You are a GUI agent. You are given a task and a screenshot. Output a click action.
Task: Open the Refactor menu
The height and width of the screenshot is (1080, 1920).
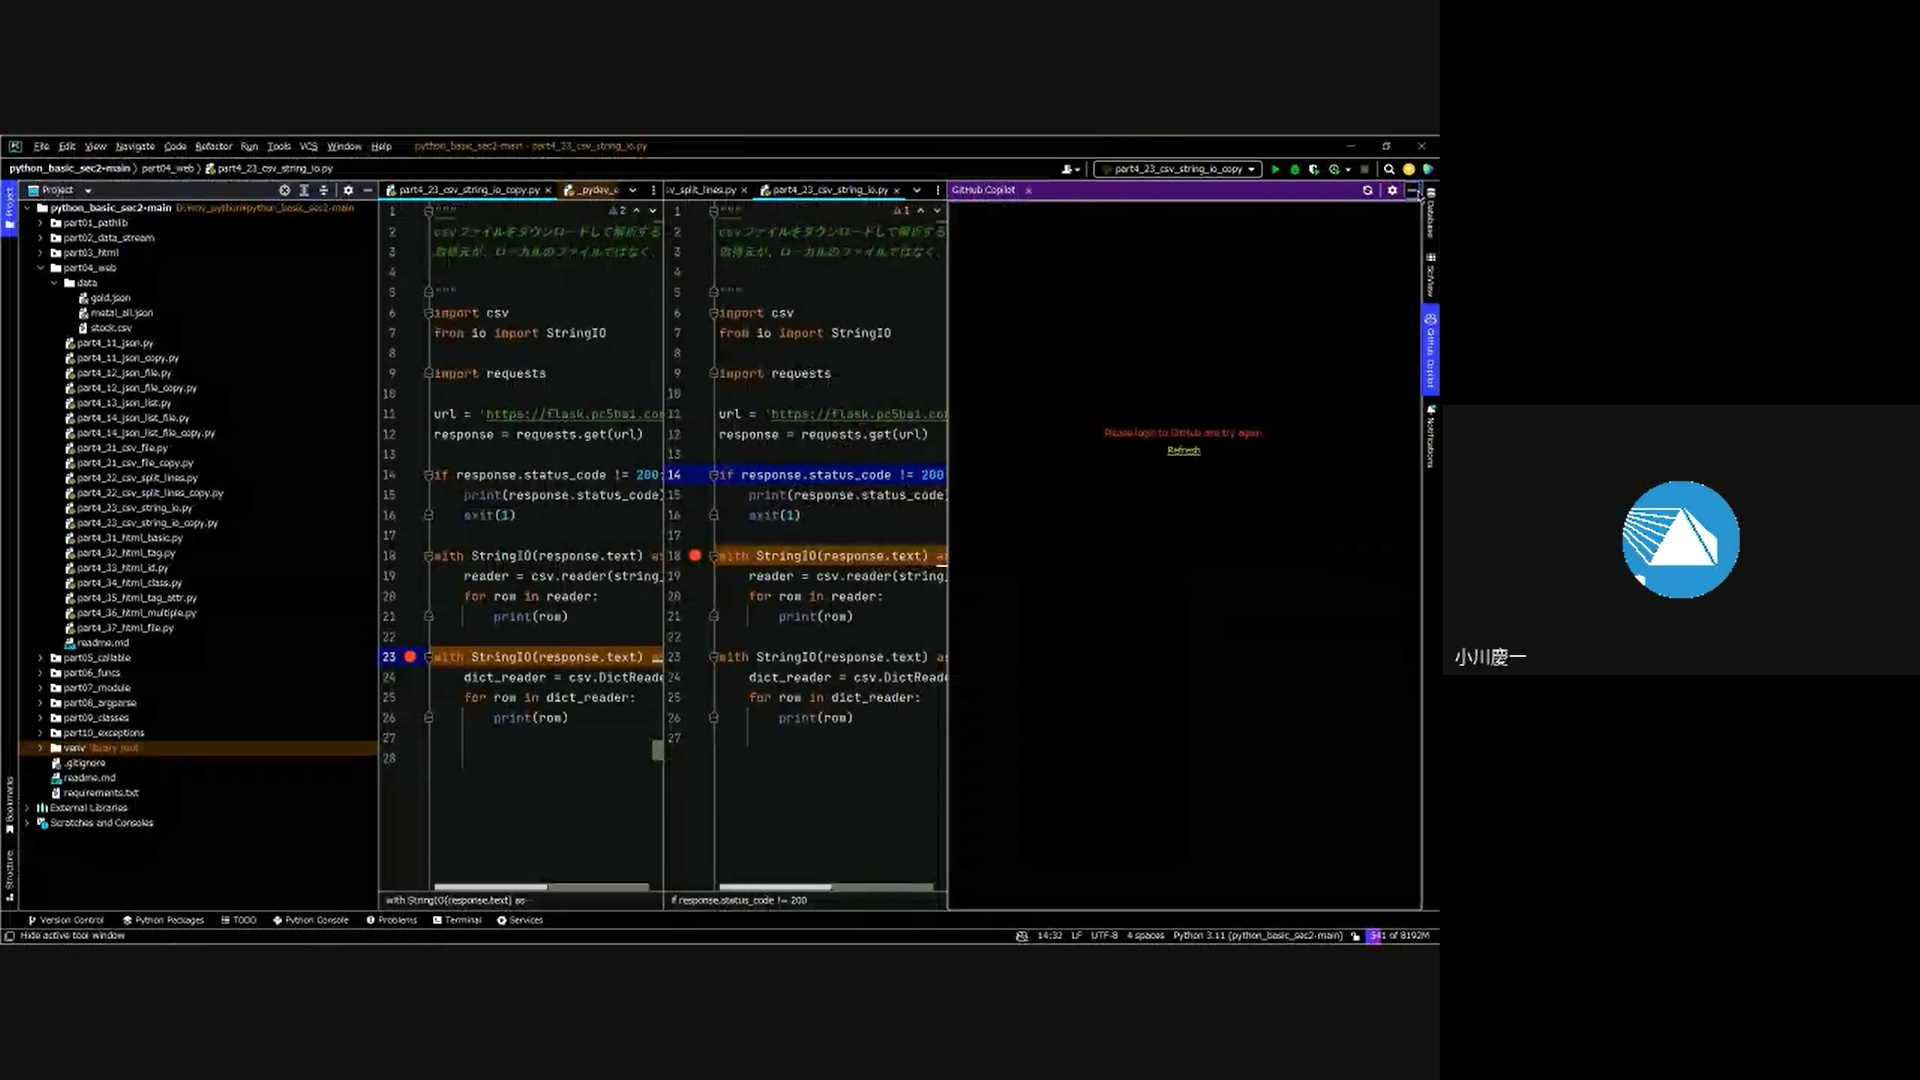click(x=213, y=146)
